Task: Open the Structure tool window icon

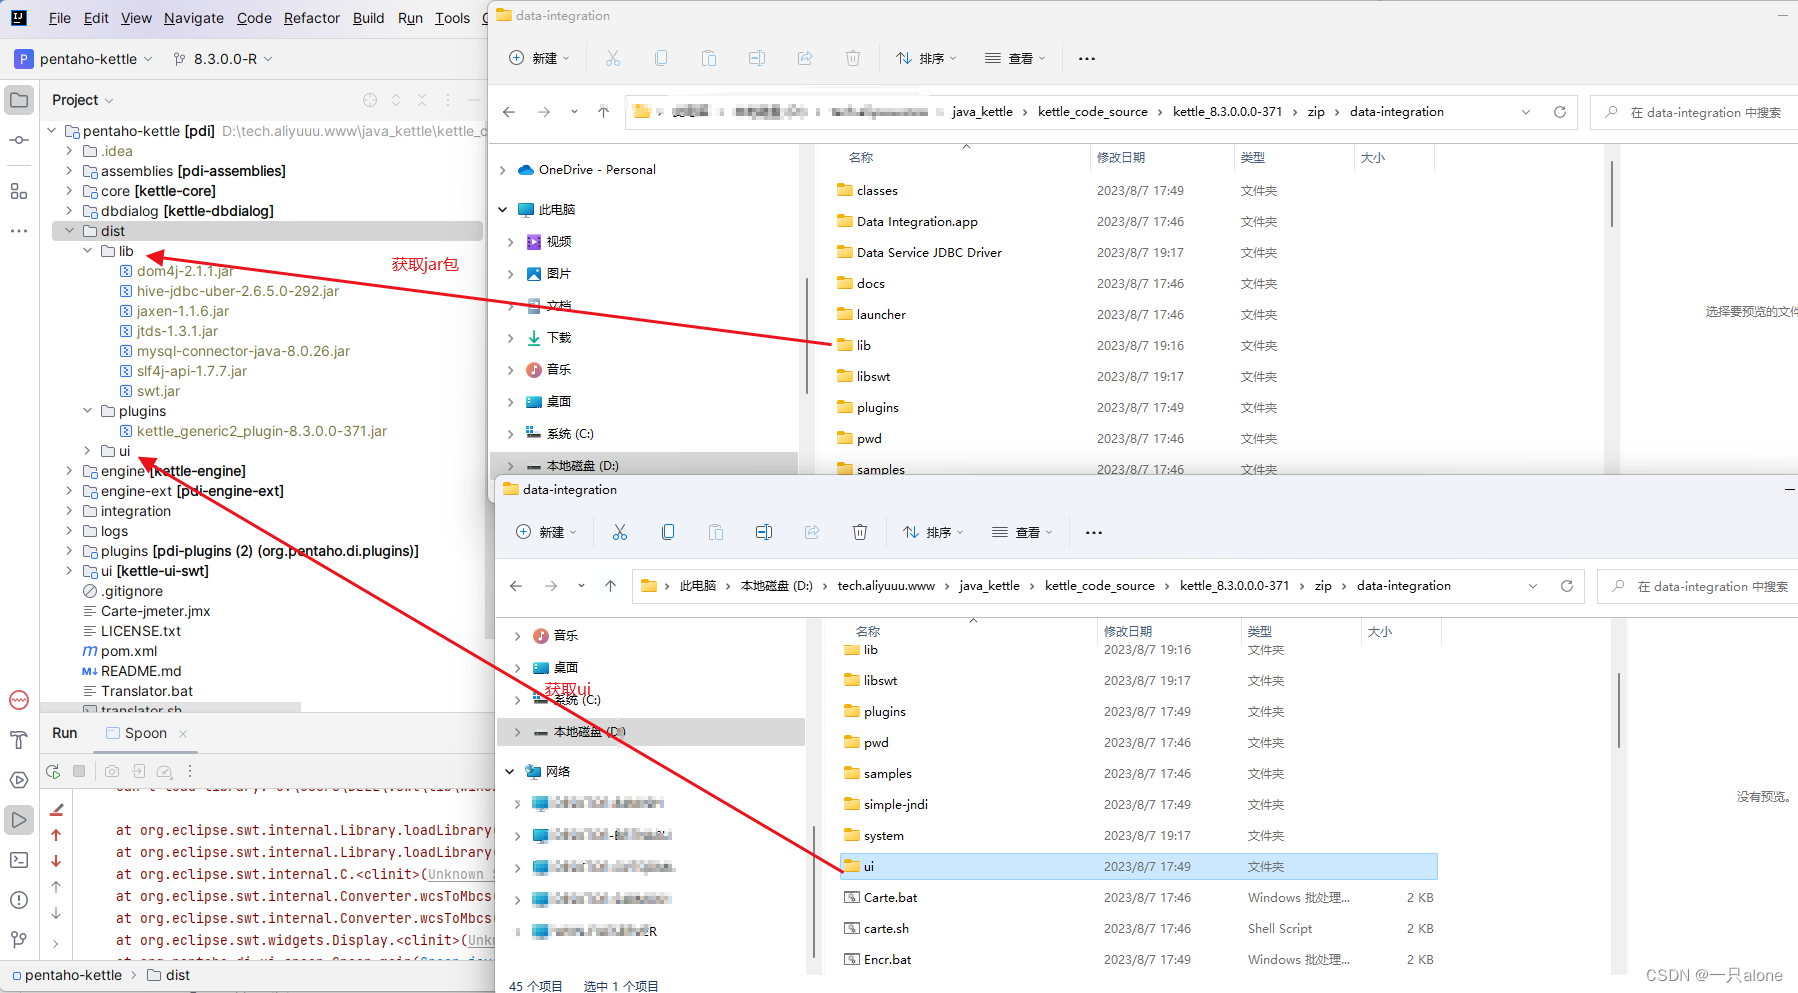Action: [19, 191]
